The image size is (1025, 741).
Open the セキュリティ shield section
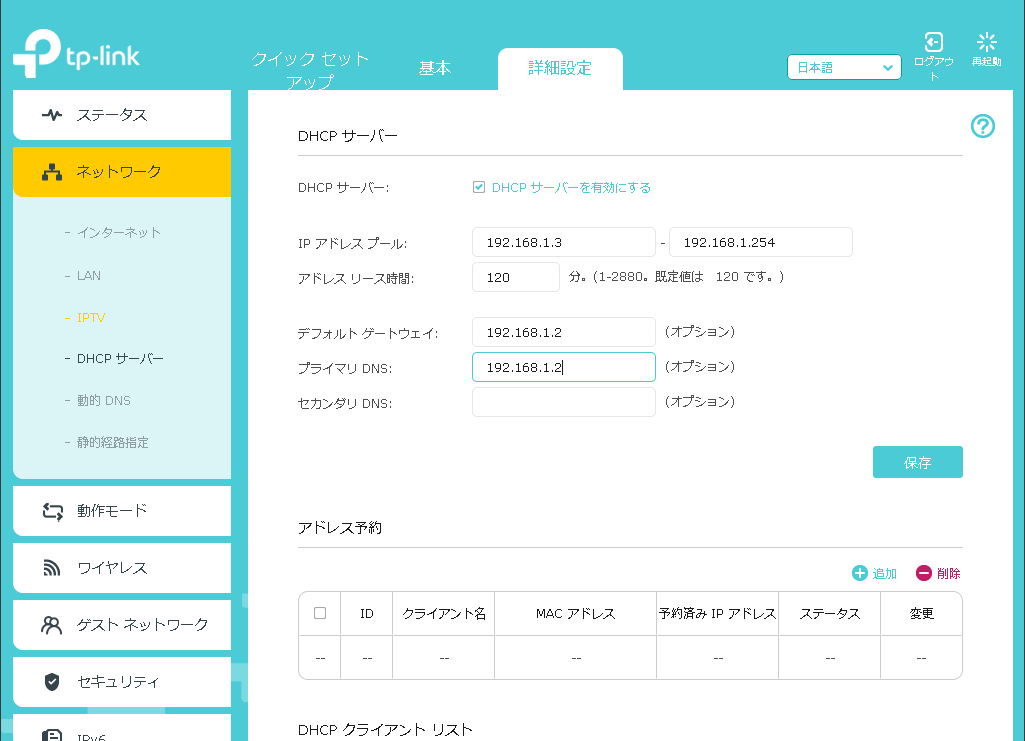122,682
